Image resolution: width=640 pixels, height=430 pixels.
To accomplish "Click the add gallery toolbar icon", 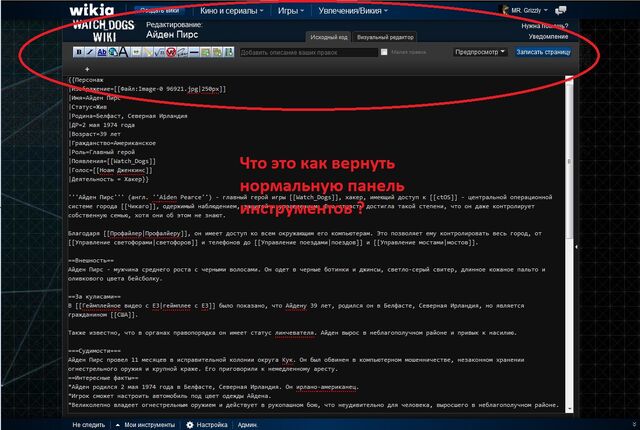I will pos(217,52).
